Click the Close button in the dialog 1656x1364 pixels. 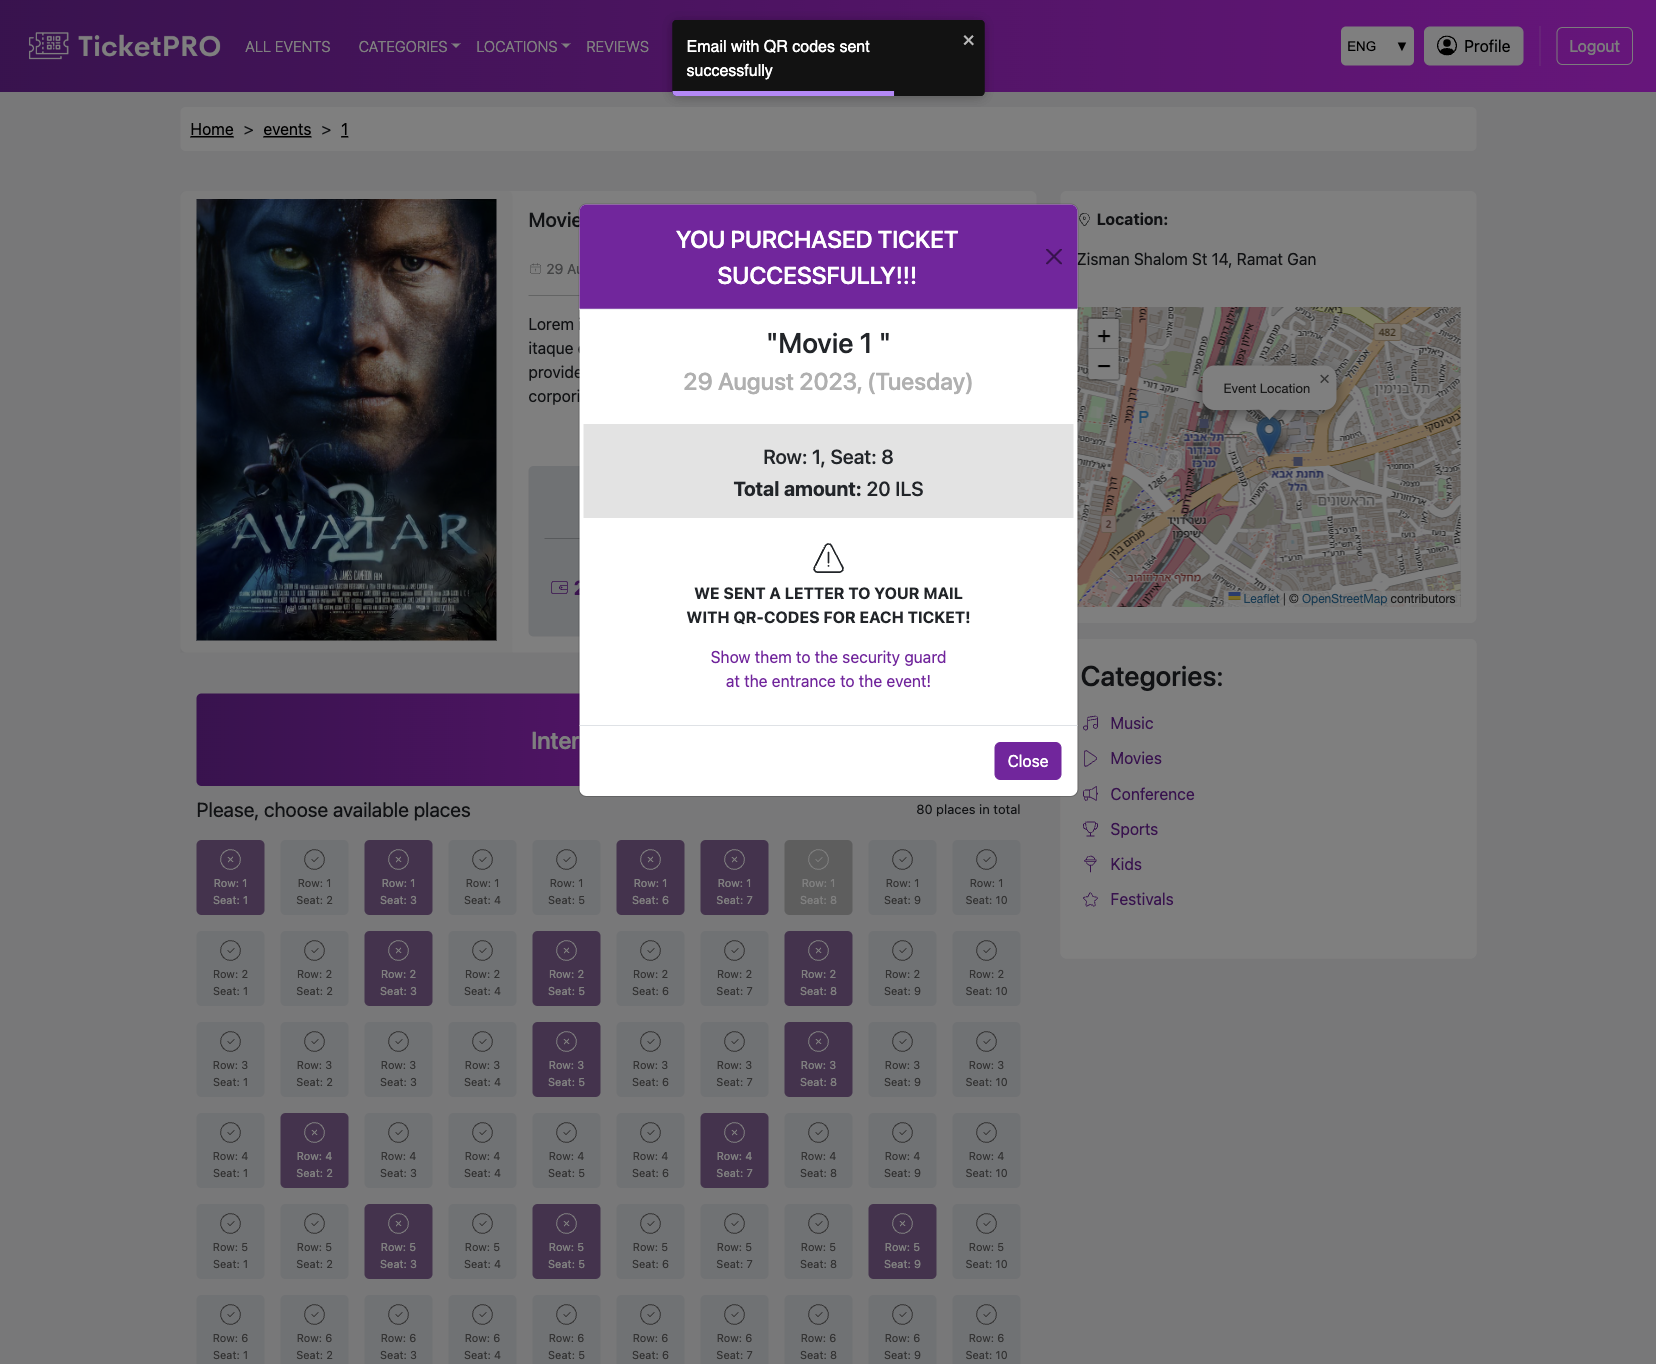click(1027, 761)
